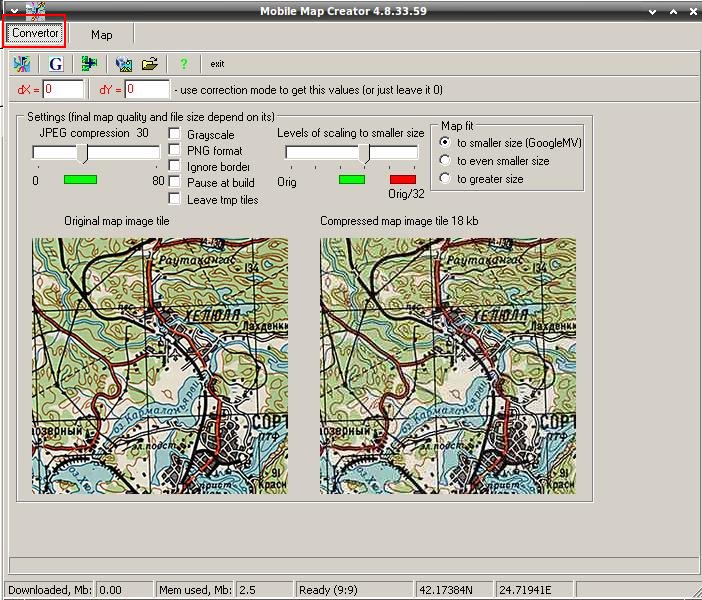Click the levels of scaling slider handle
Screen dimensions: 702x600
click(x=366, y=153)
